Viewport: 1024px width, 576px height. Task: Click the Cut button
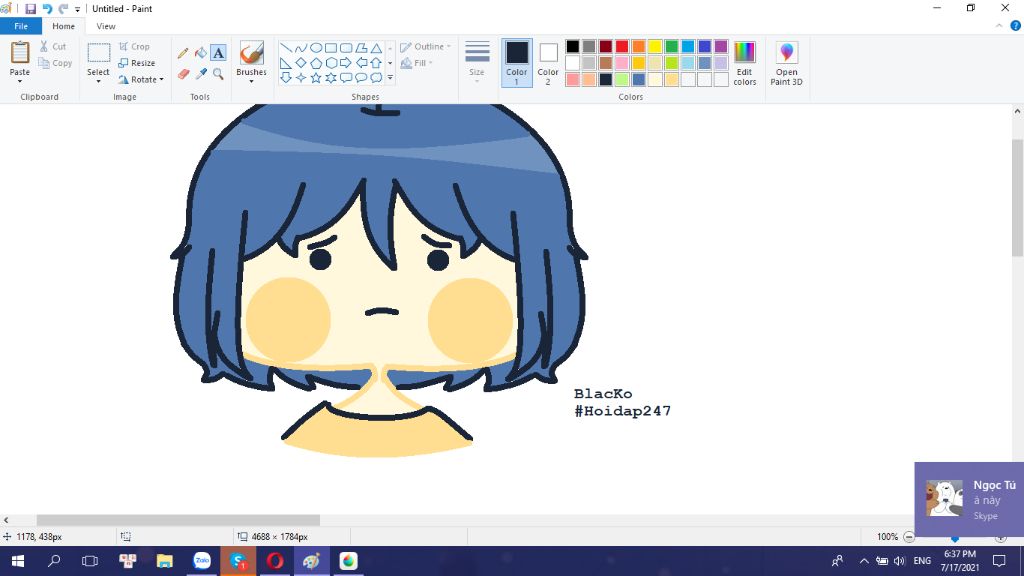tap(53, 46)
